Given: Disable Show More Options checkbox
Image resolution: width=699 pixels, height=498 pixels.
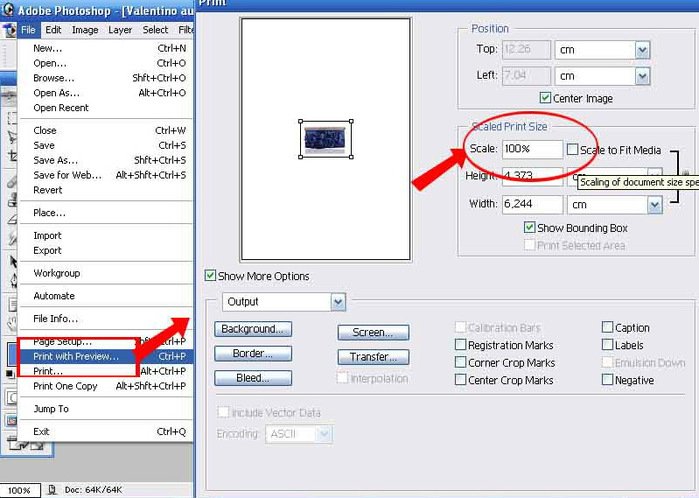Looking at the screenshot, I should [x=210, y=276].
